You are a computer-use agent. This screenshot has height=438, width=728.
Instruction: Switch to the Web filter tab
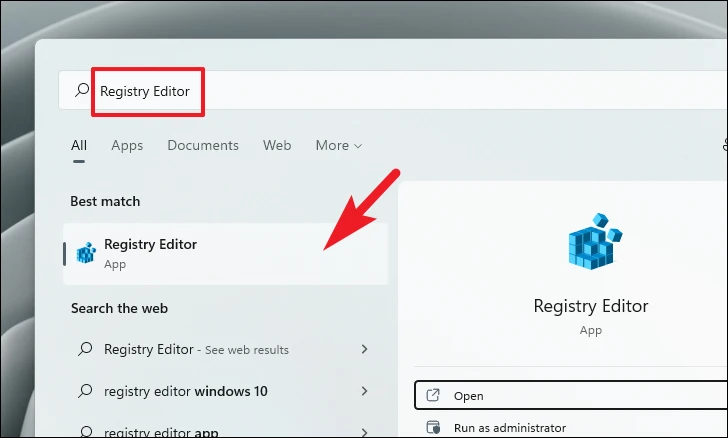point(277,145)
